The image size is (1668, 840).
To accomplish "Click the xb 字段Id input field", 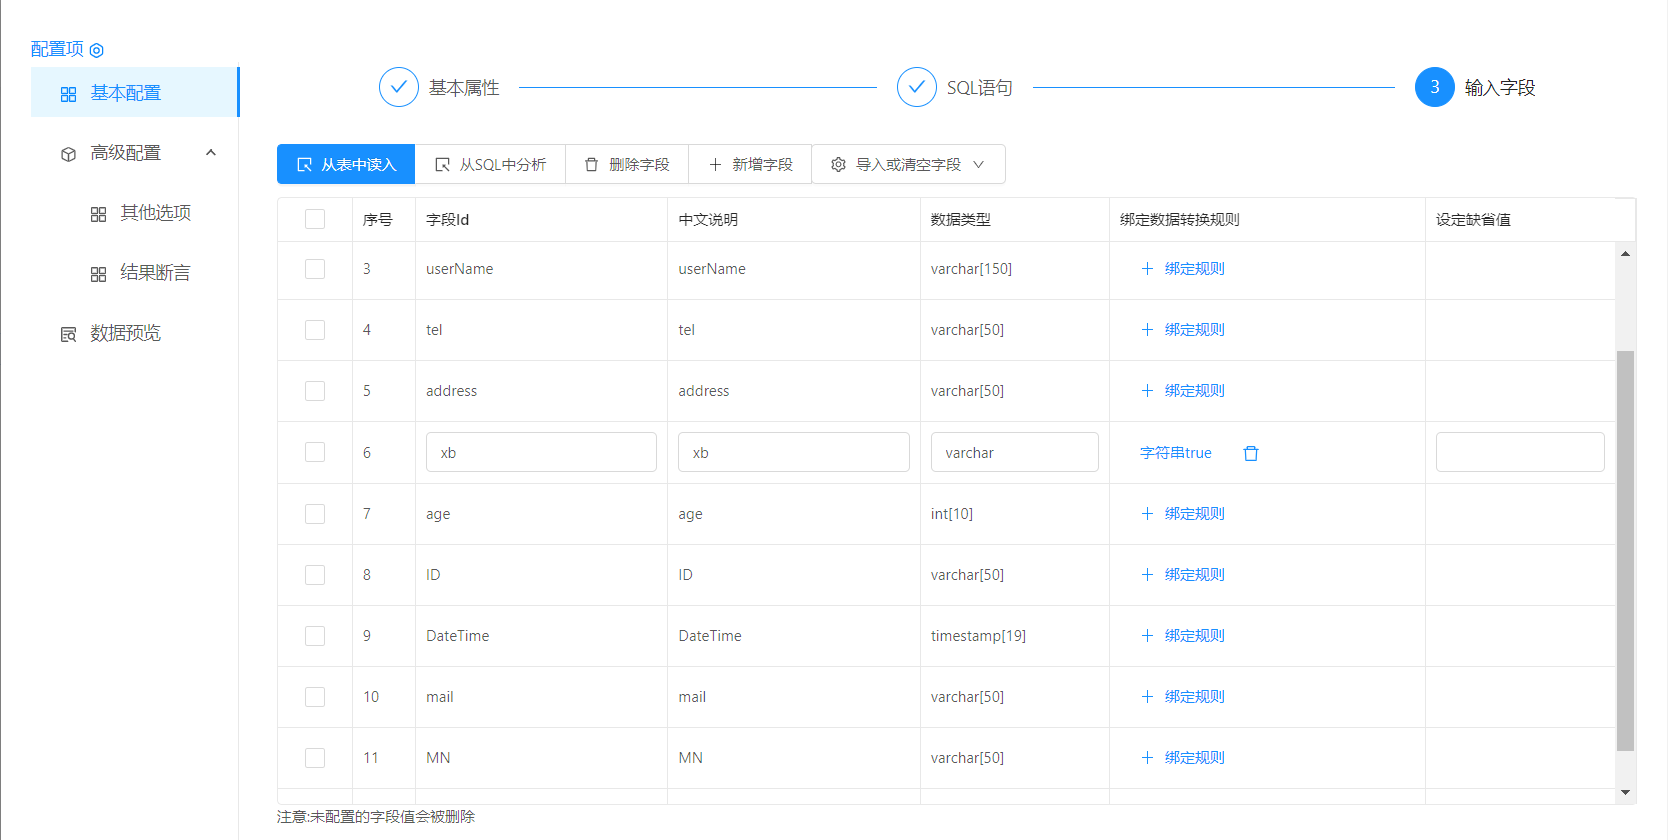I will pyautogui.click(x=541, y=453).
